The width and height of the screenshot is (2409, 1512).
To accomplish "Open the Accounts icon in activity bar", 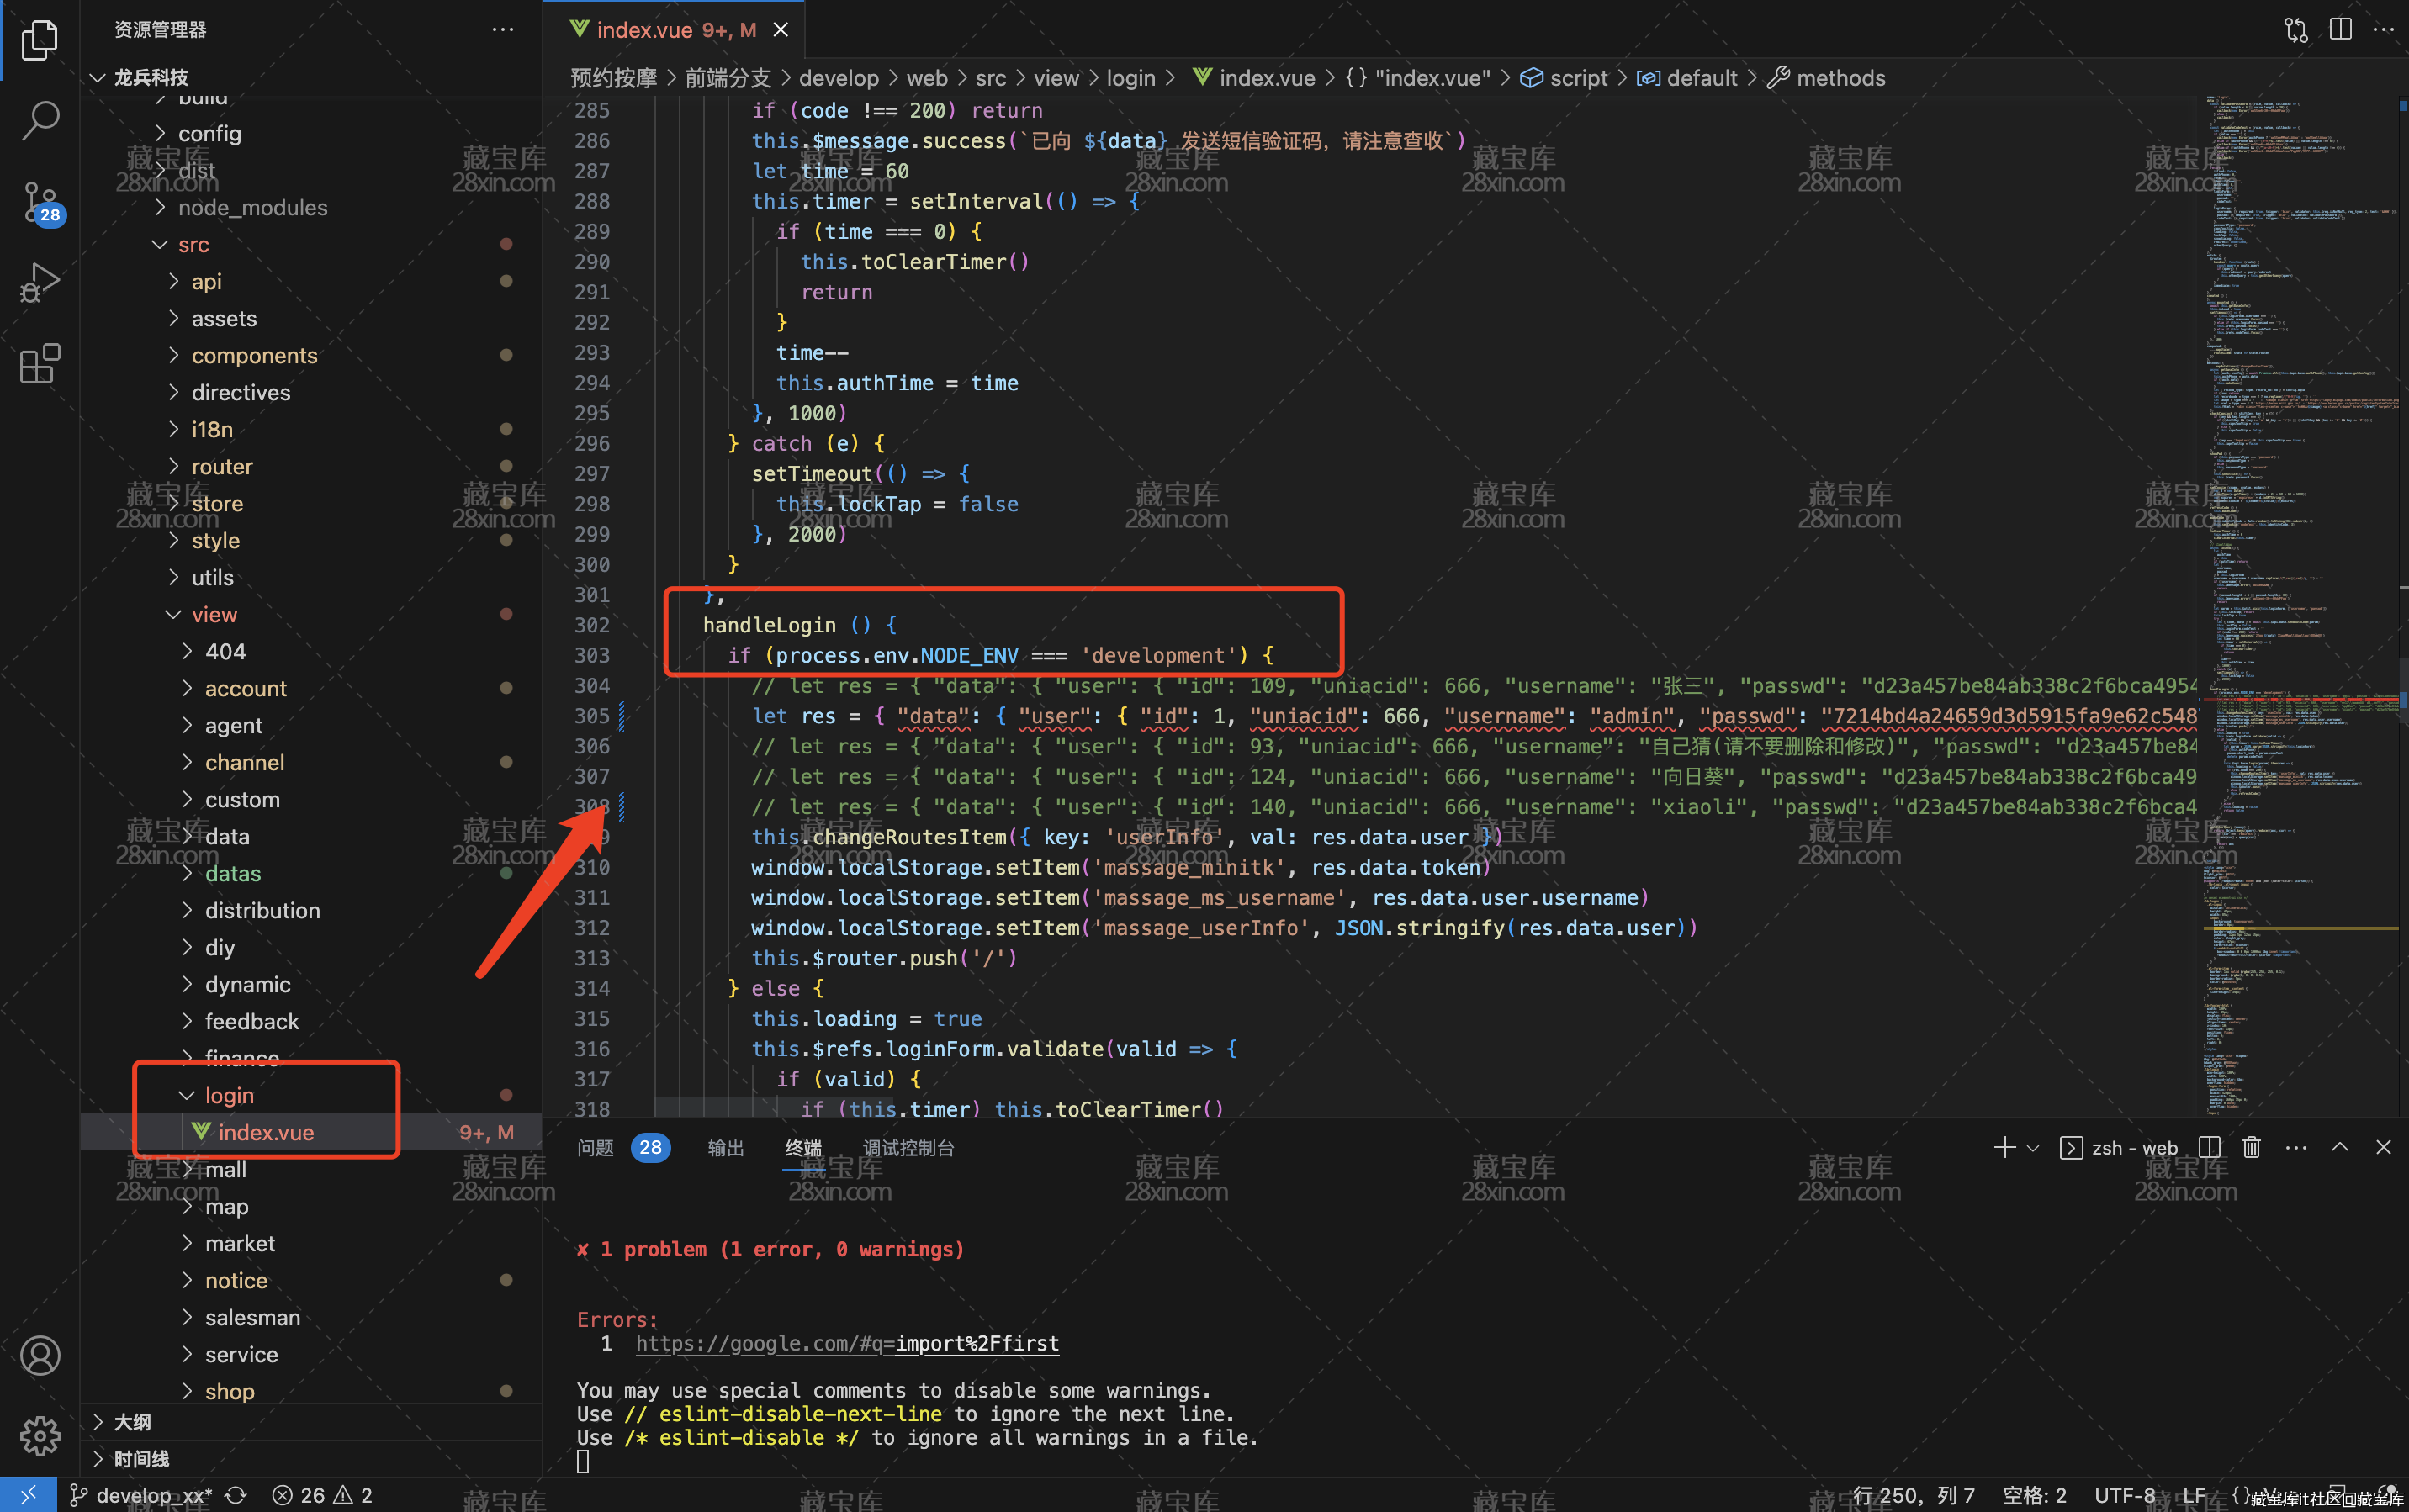I will (40, 1356).
